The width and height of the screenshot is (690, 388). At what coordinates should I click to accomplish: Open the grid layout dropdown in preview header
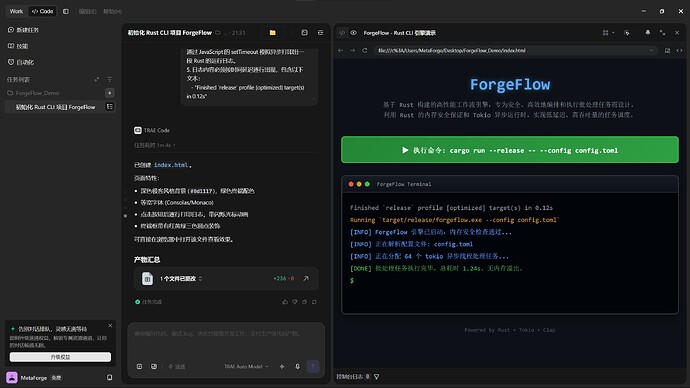click(x=608, y=33)
